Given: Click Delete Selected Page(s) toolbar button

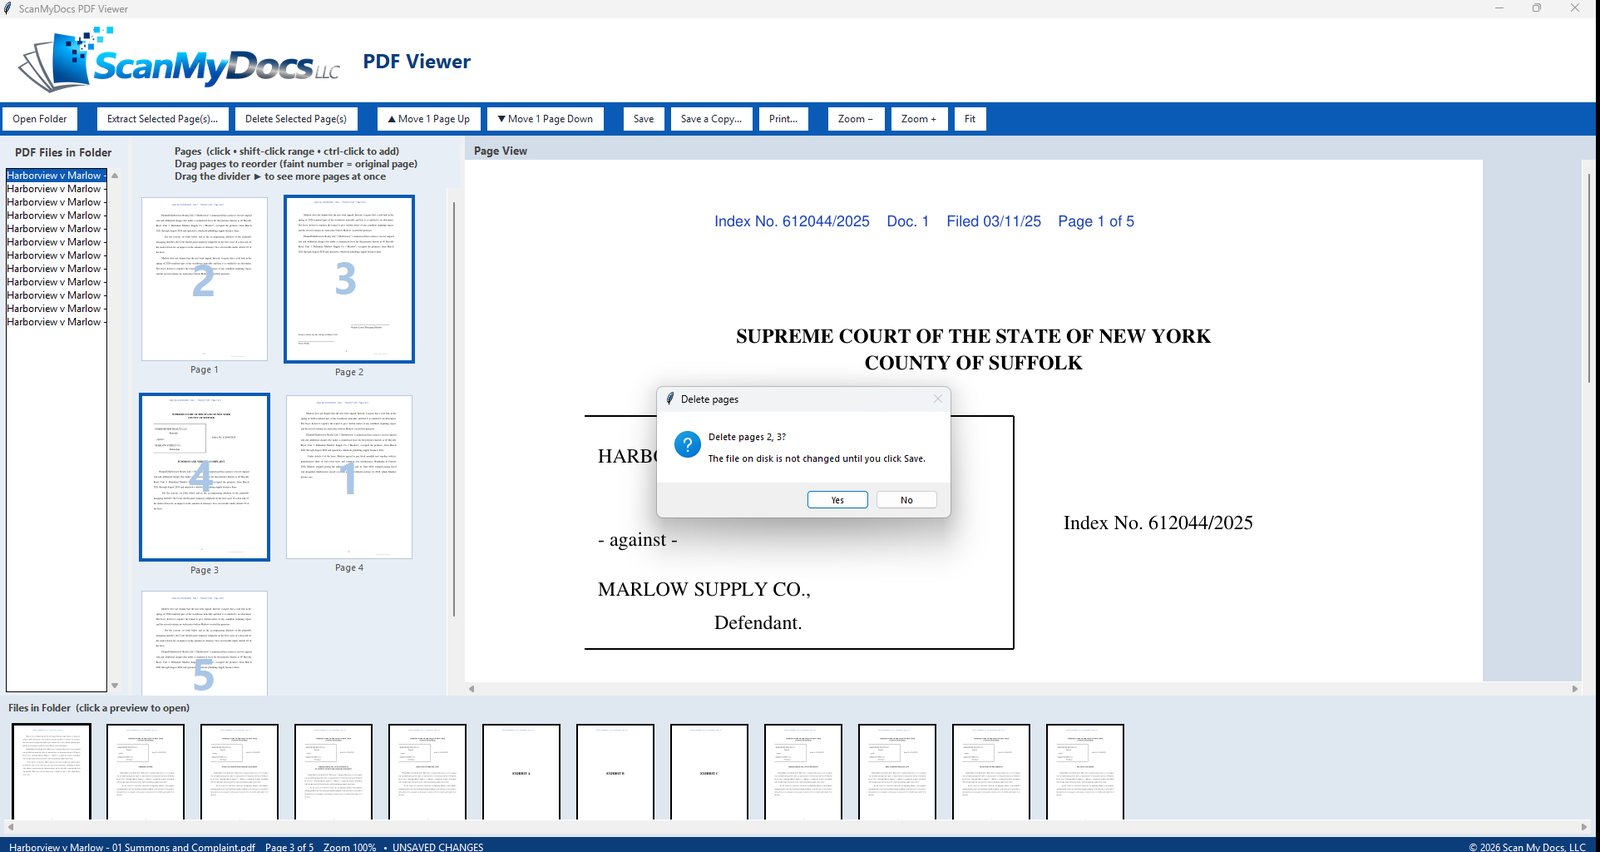Looking at the screenshot, I should pos(296,119).
